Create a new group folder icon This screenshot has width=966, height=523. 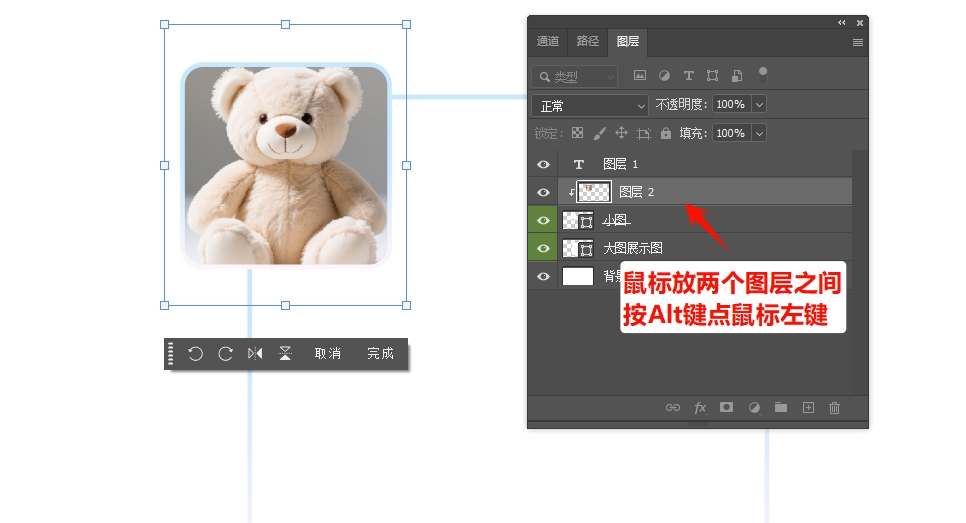pos(781,407)
